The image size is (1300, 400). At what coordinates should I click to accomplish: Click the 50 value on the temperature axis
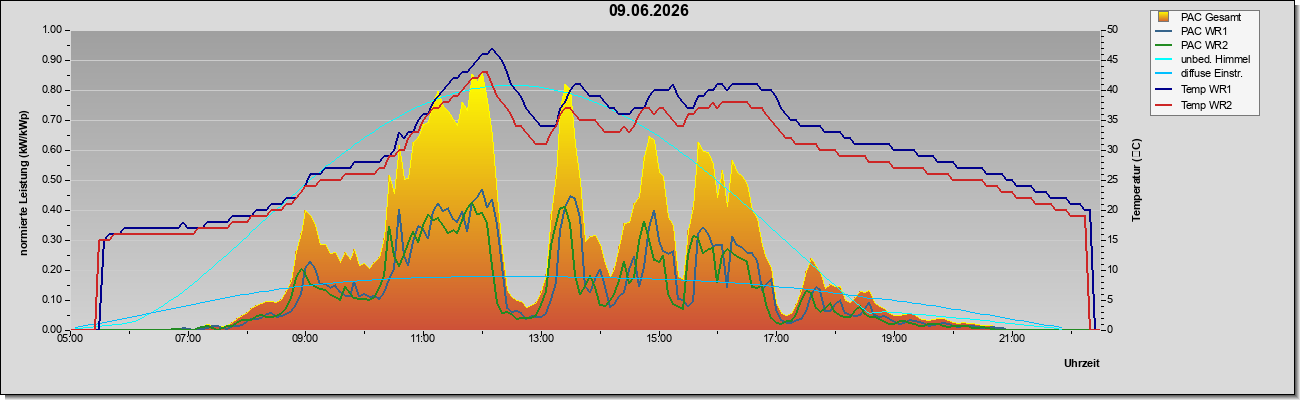click(x=1111, y=30)
